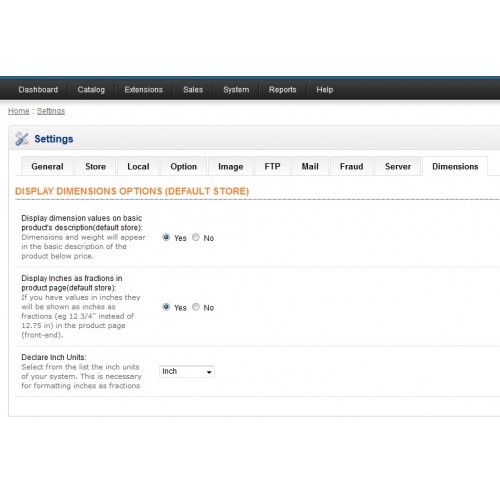
Task: Switch to the General tab
Action: [47, 166]
